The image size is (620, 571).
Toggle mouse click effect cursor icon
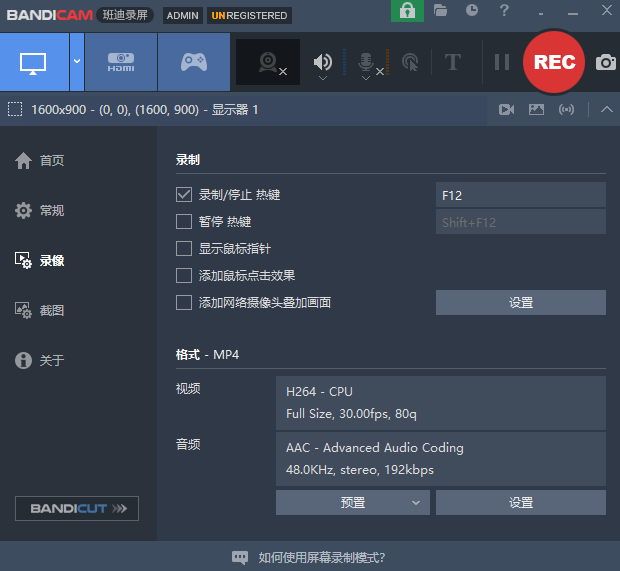pyautogui.click(x=410, y=62)
